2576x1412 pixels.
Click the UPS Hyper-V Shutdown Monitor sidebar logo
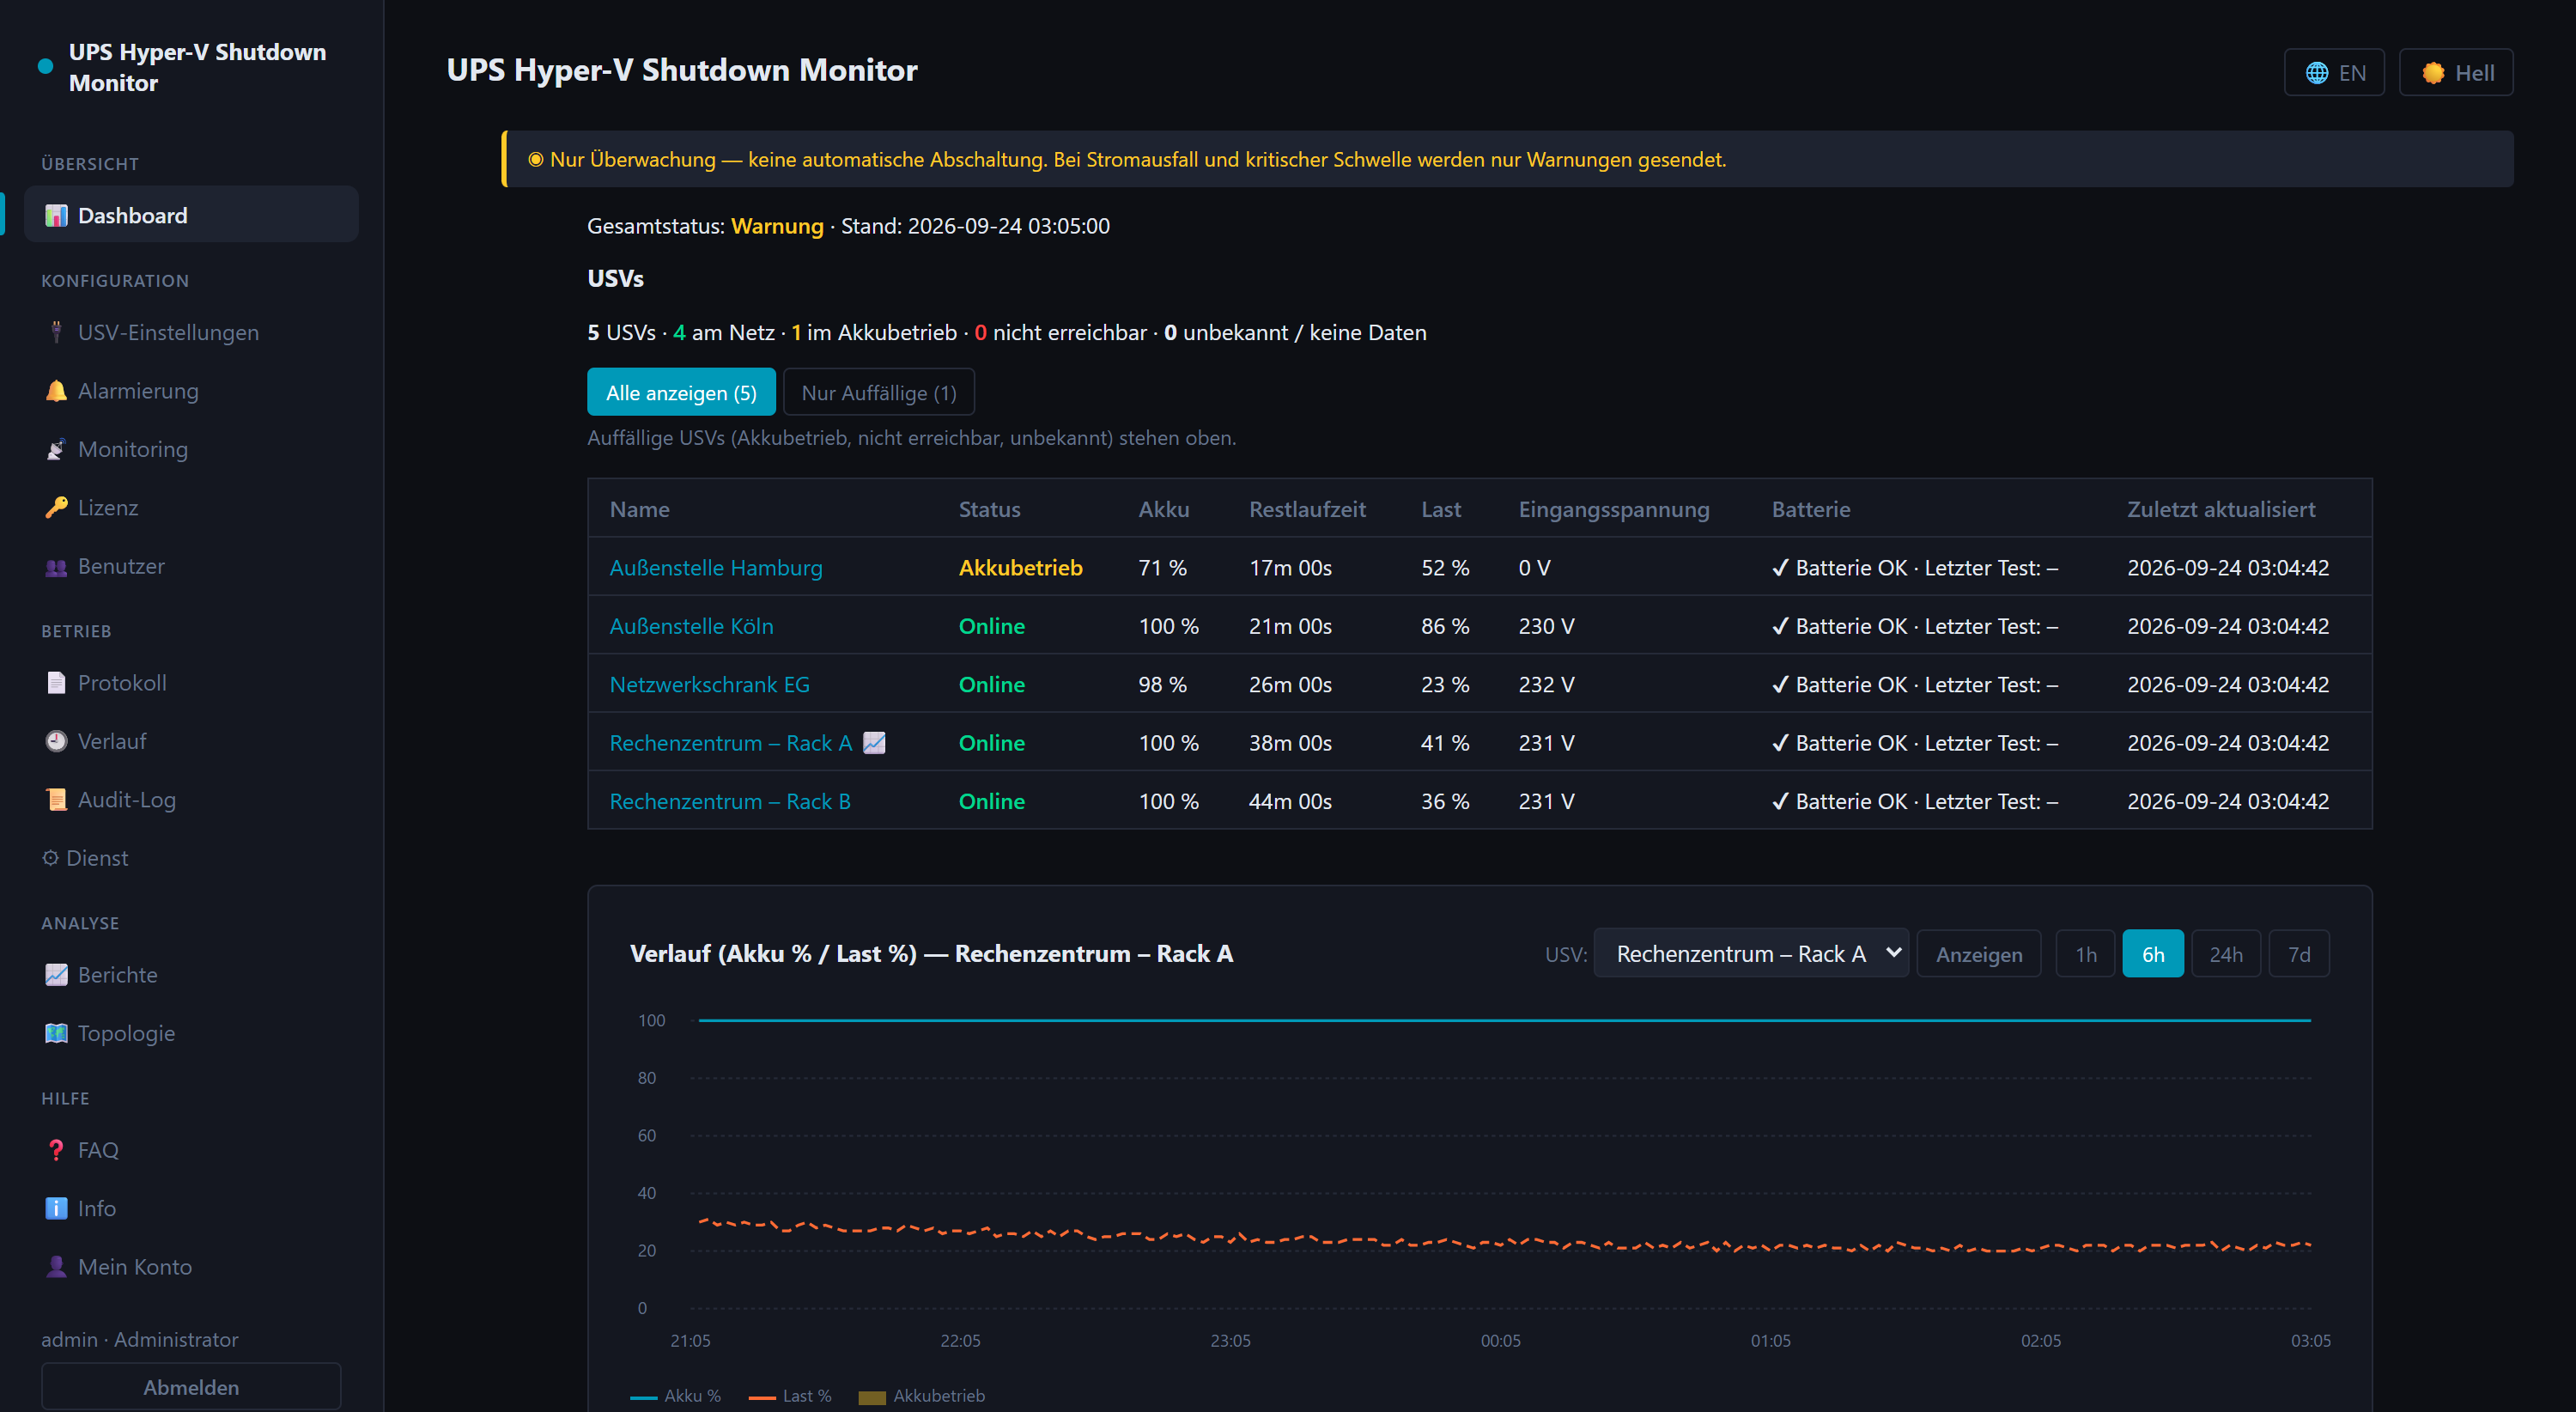183,67
